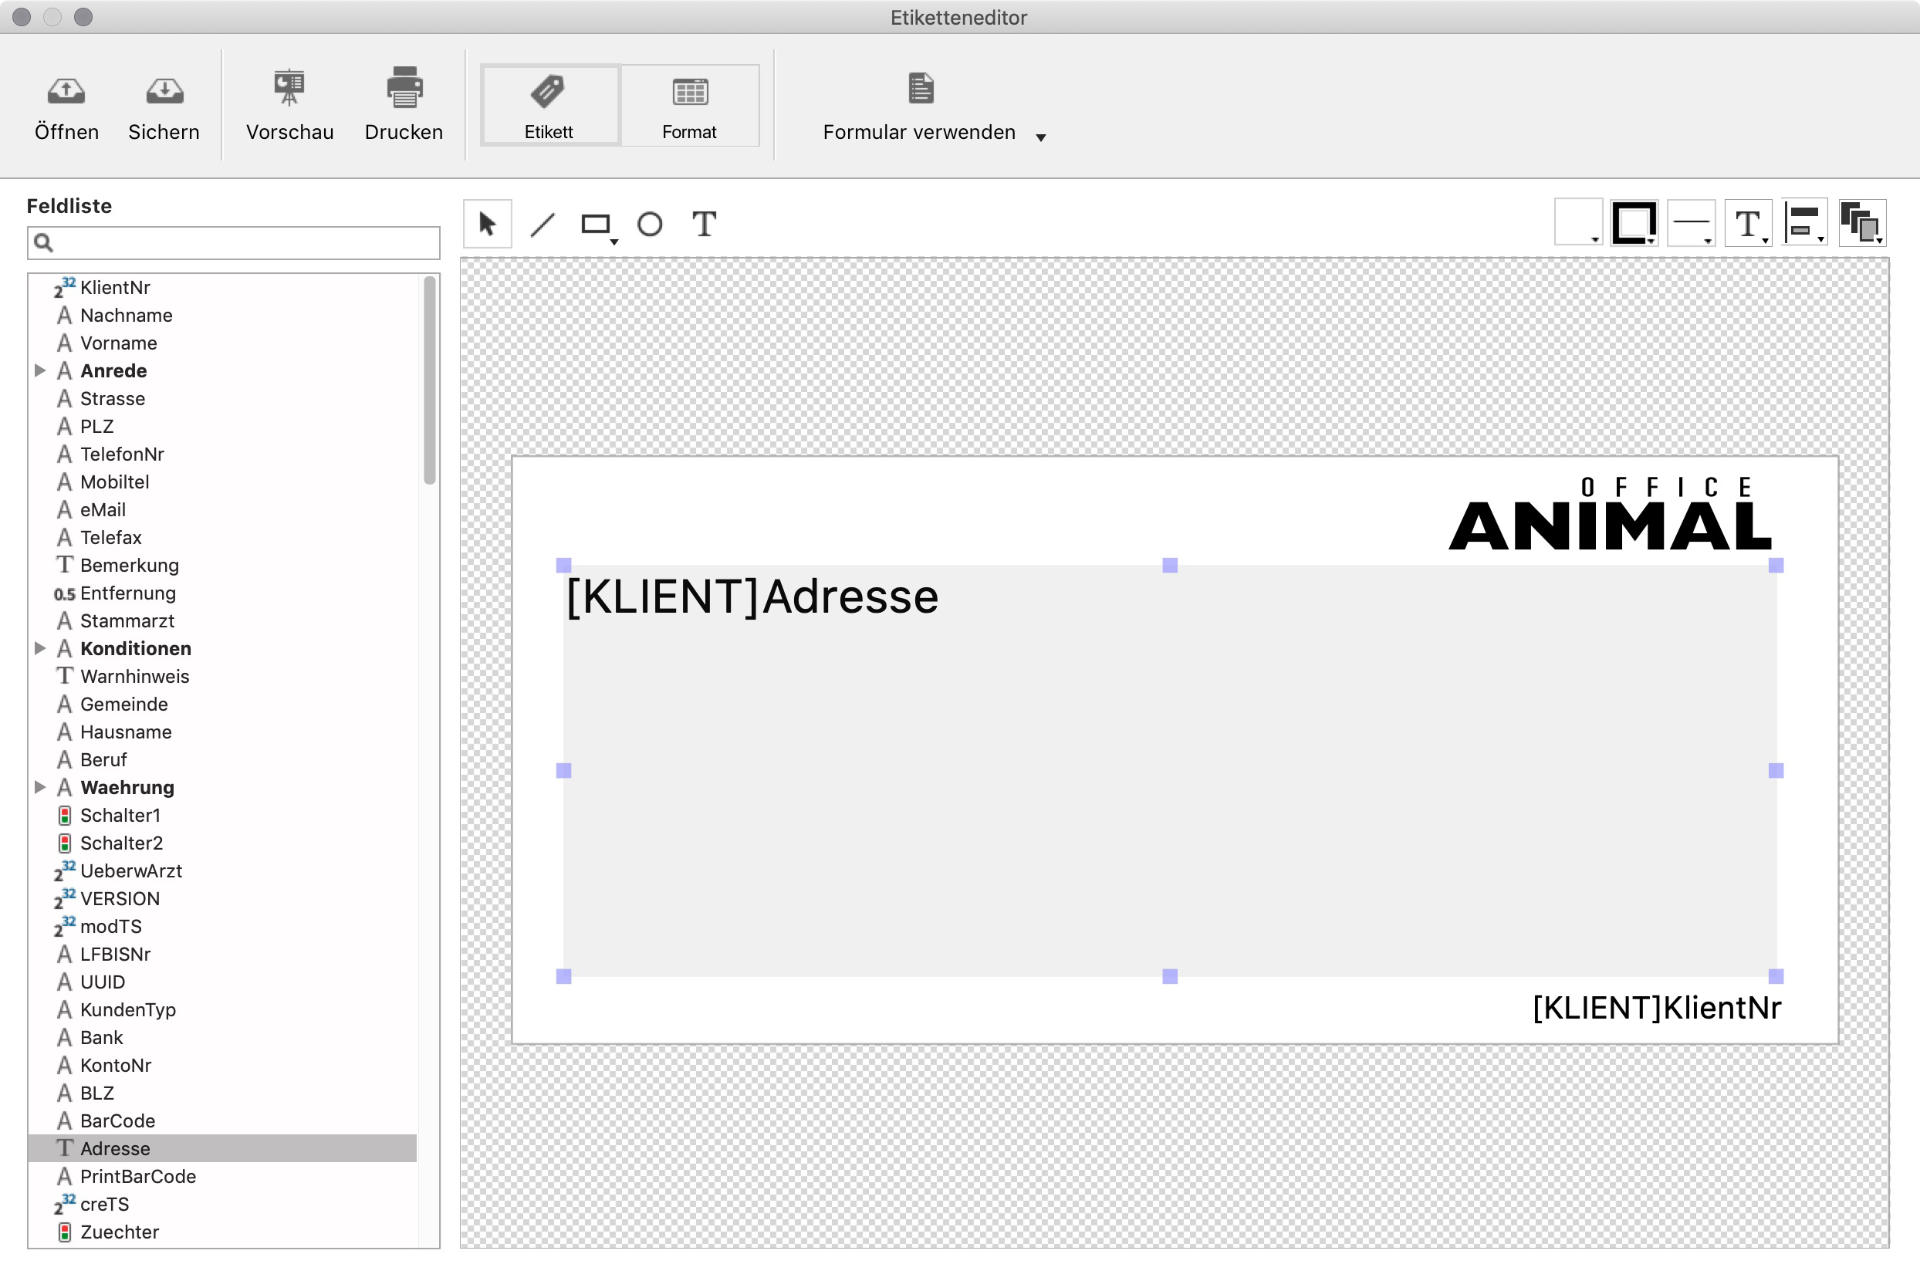Open the line thickness dropdown
Screen dimensions: 1920x1264
tap(1692, 222)
